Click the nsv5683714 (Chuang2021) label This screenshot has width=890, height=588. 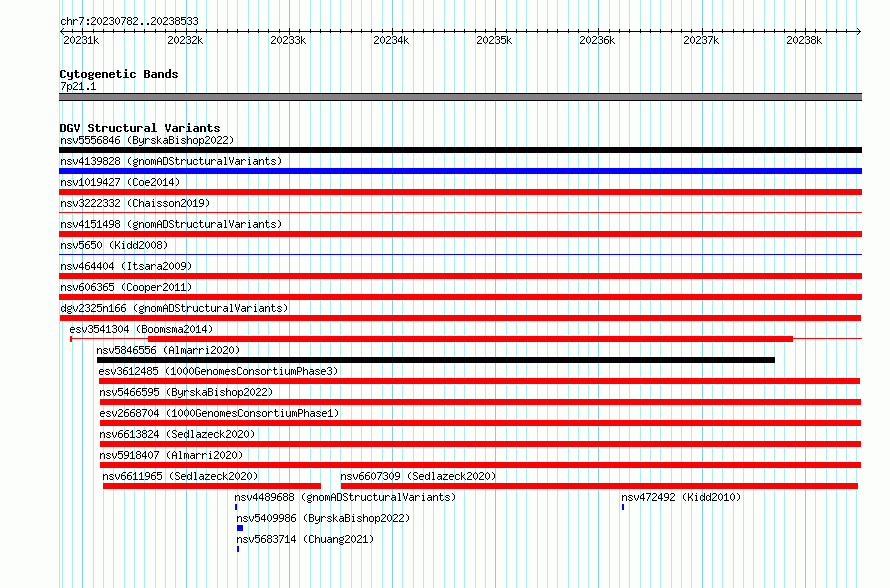[305, 539]
